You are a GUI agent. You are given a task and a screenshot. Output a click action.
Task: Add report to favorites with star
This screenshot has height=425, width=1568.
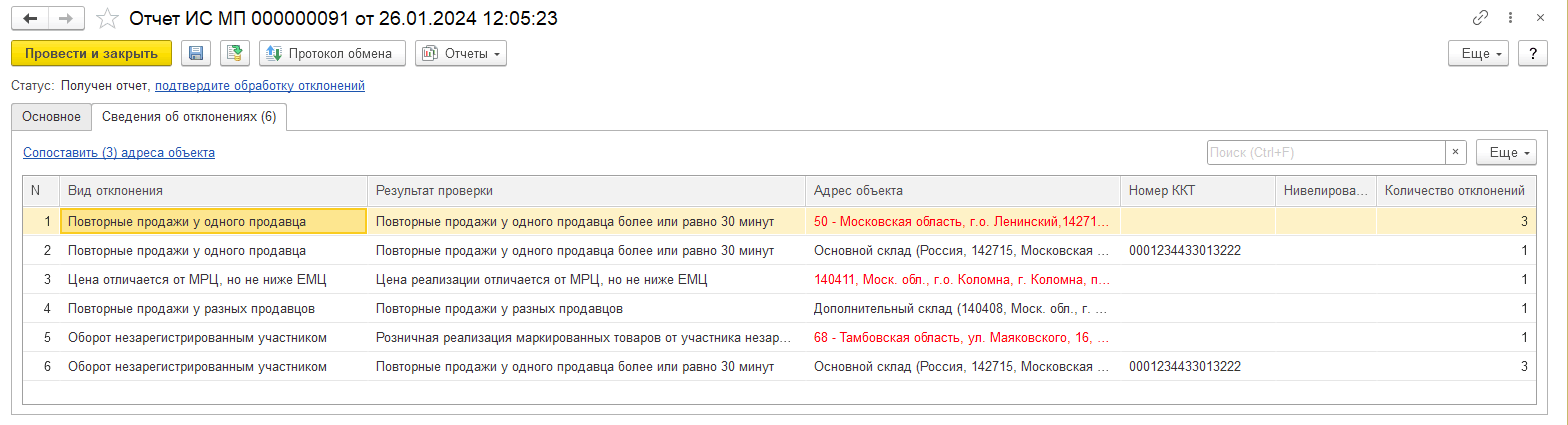[x=109, y=19]
